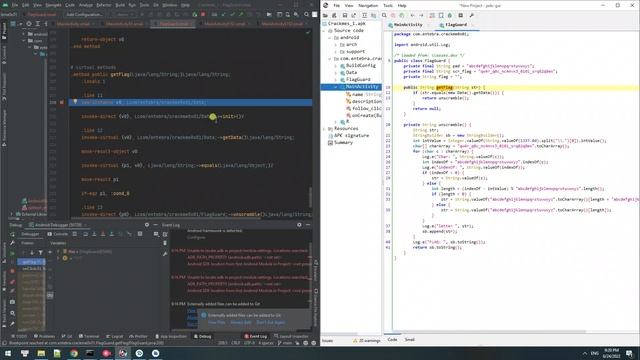
Task: Switch to MainActivity tab in JADX
Action: [407, 25]
